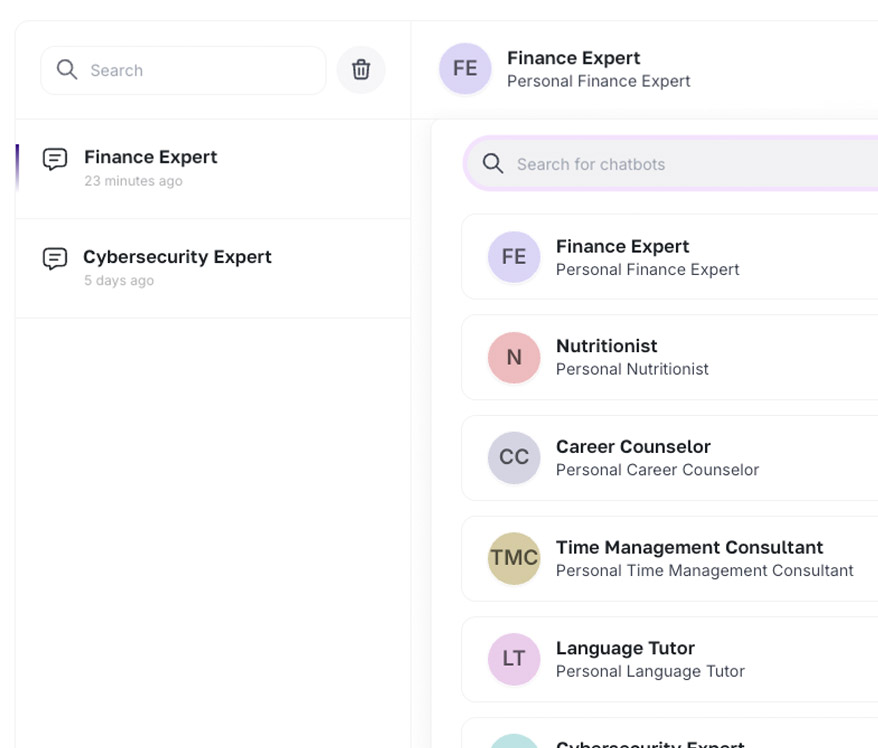
Task: Click the LT avatar for Language Tutor
Action: (514, 659)
